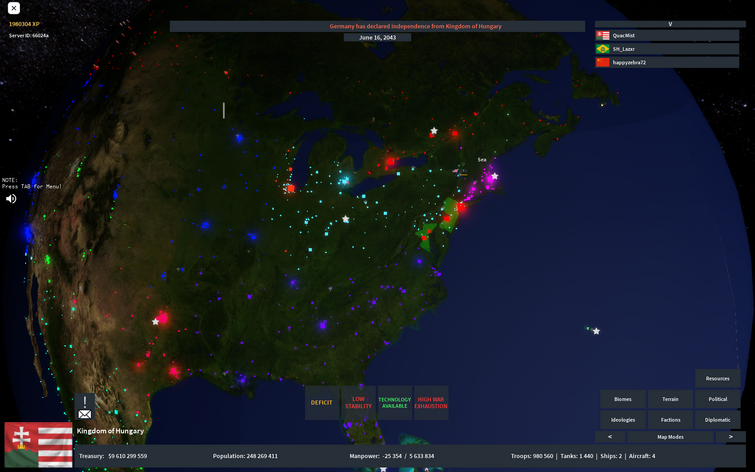Open the Deficit alert
This screenshot has width=755, height=472.
pos(322,403)
